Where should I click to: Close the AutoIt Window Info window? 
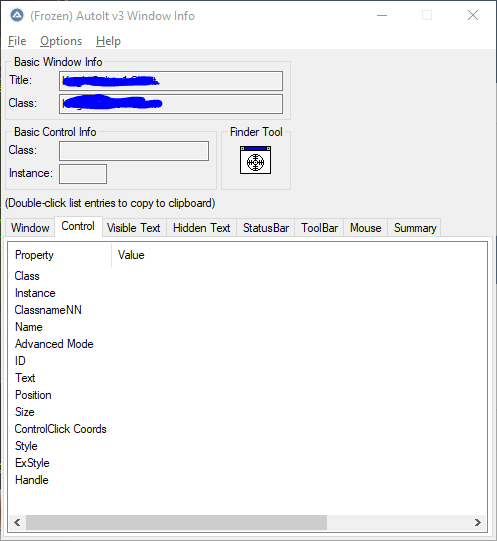click(x=472, y=16)
